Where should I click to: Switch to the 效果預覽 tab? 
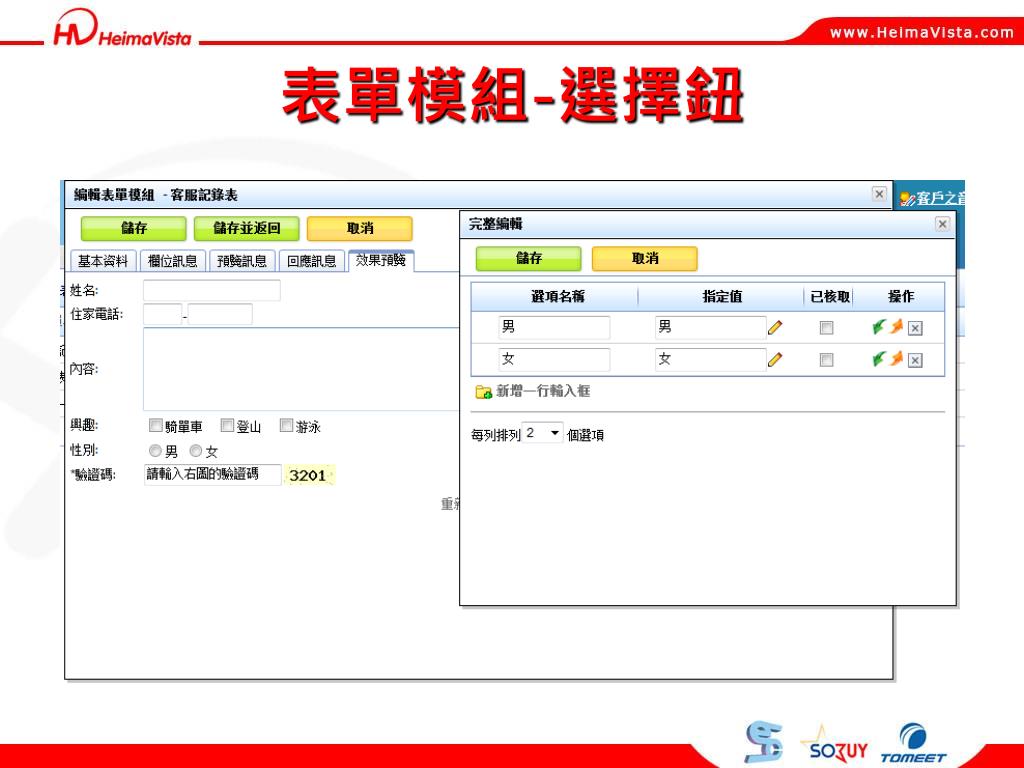pyautogui.click(x=381, y=261)
